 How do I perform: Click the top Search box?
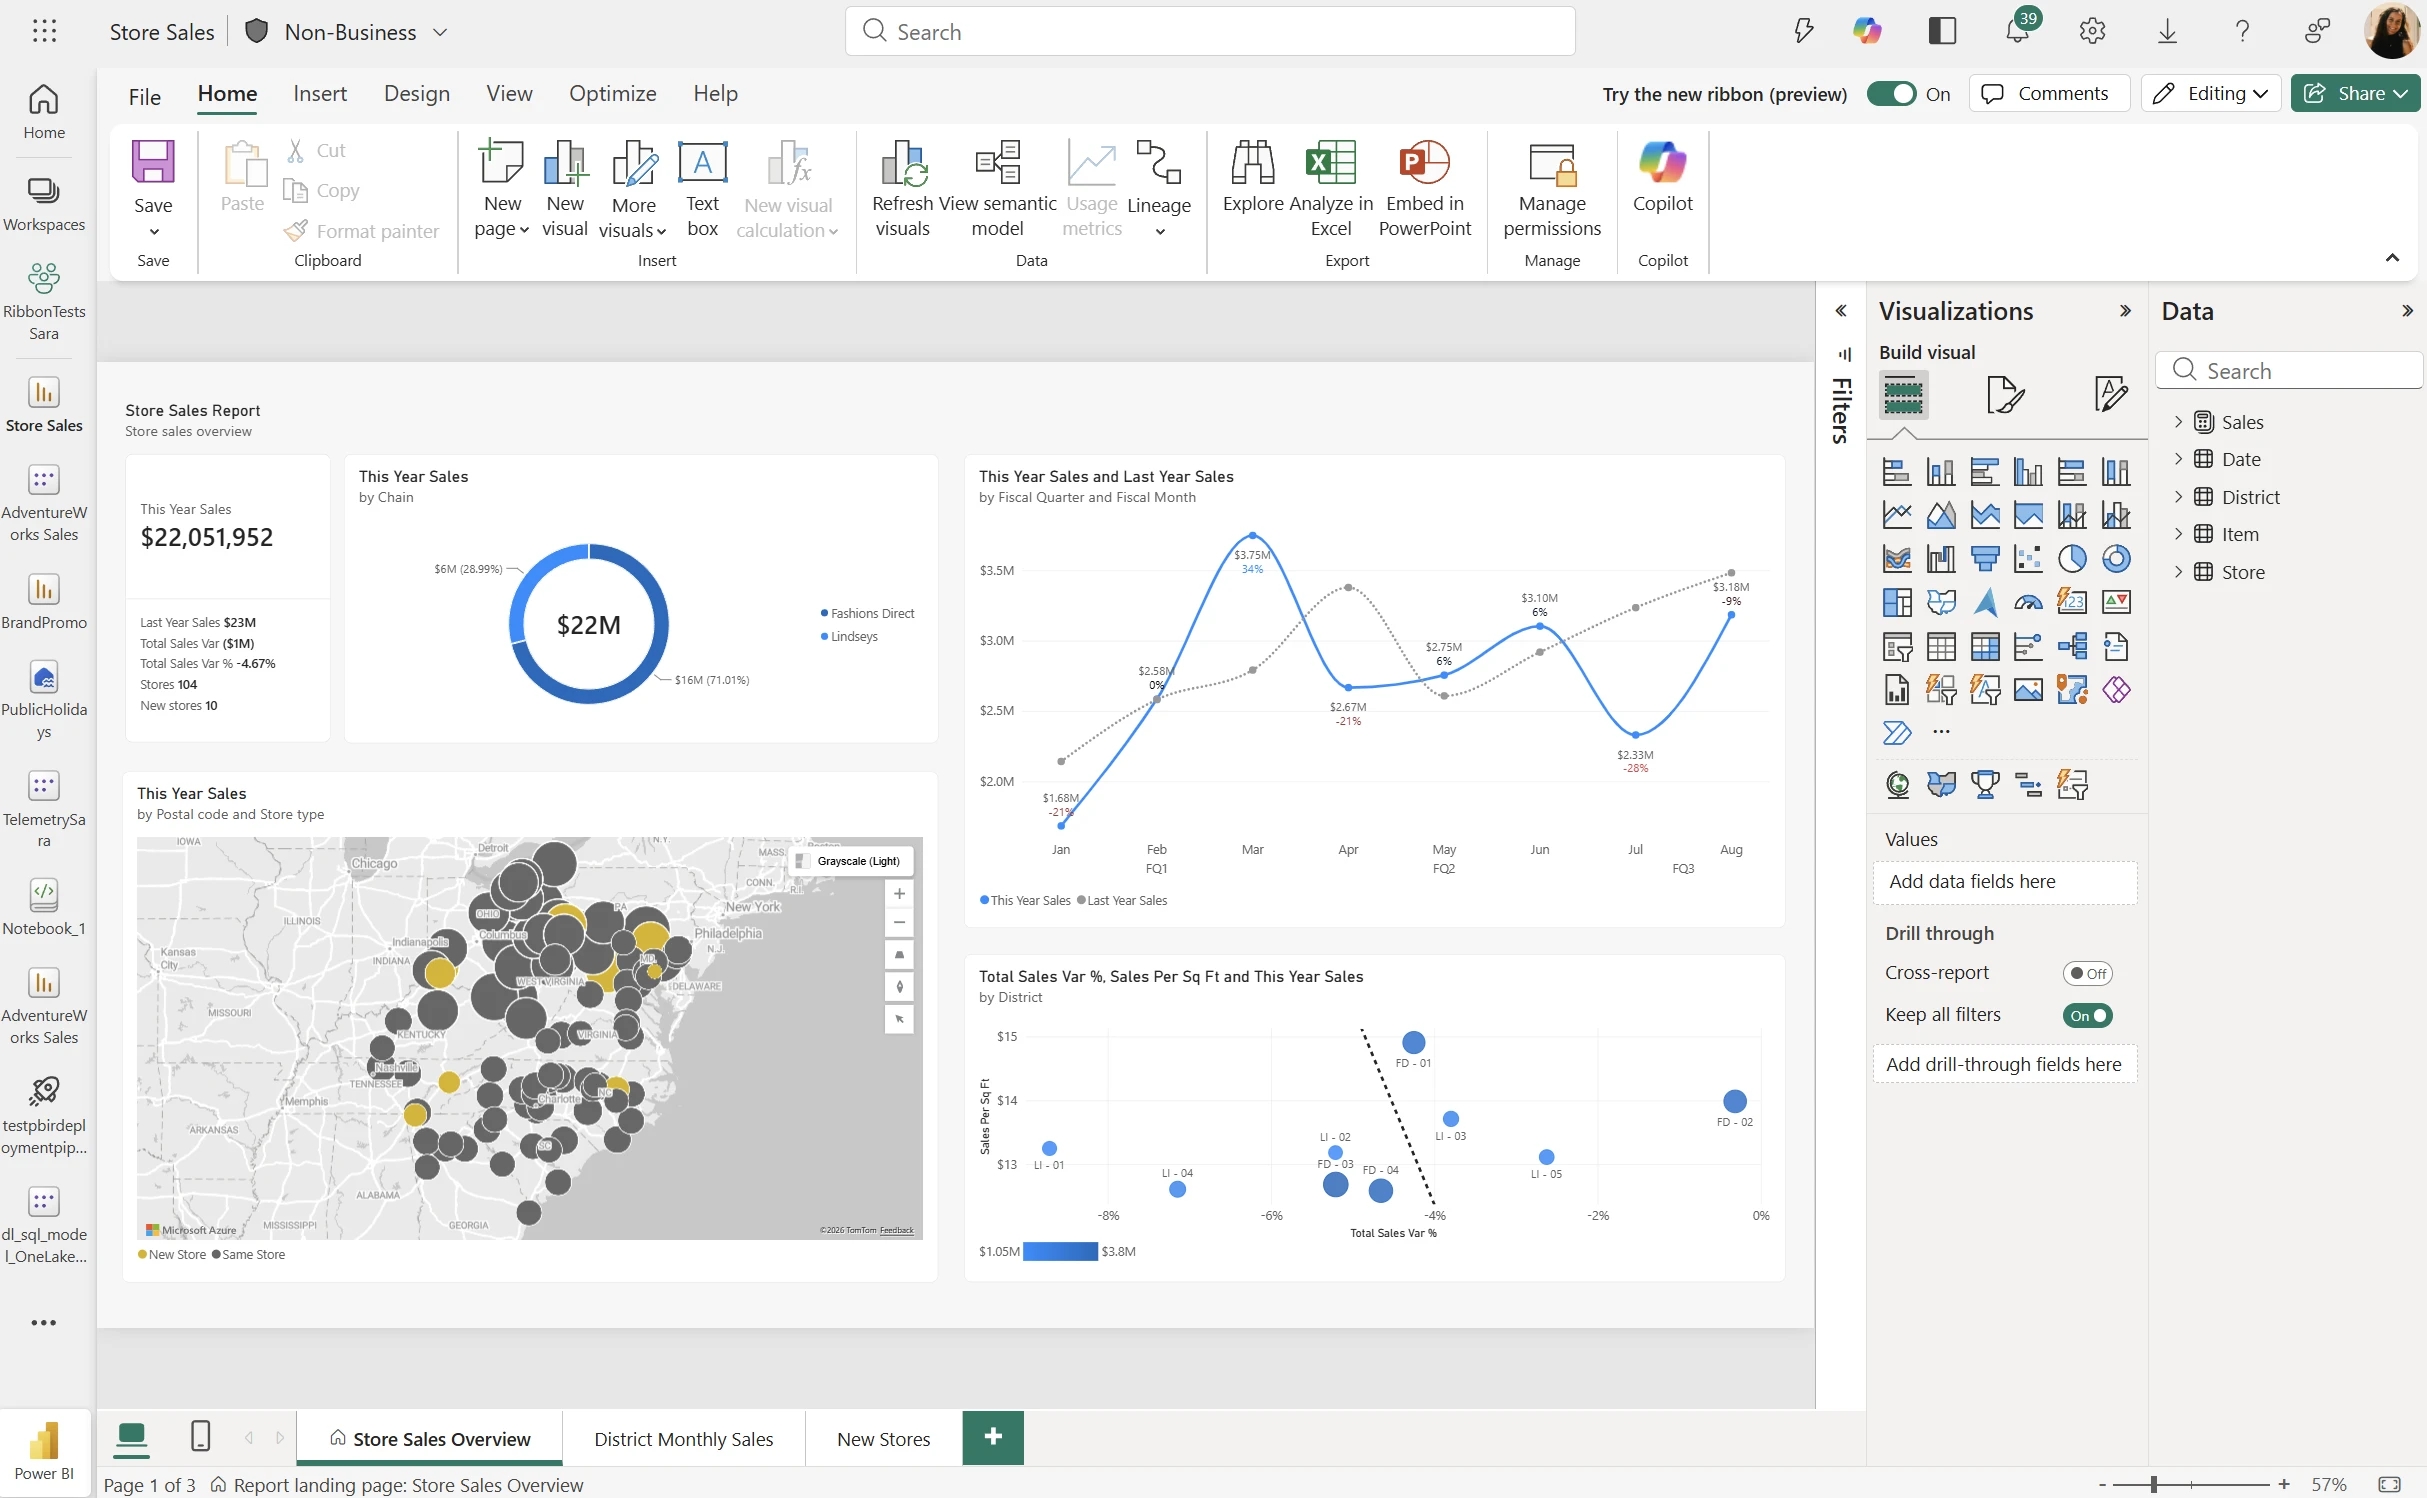1210,32
